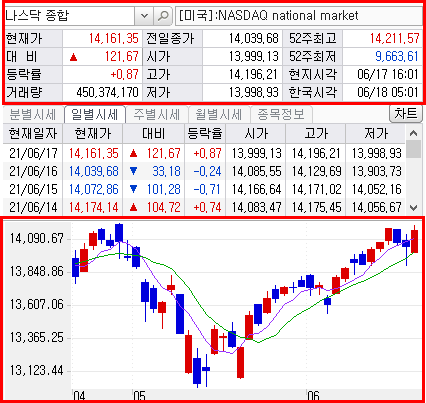Viewport: 426px width, 403px height.
Task: Click the 04 month marker on chart
Action: [x=79, y=396]
